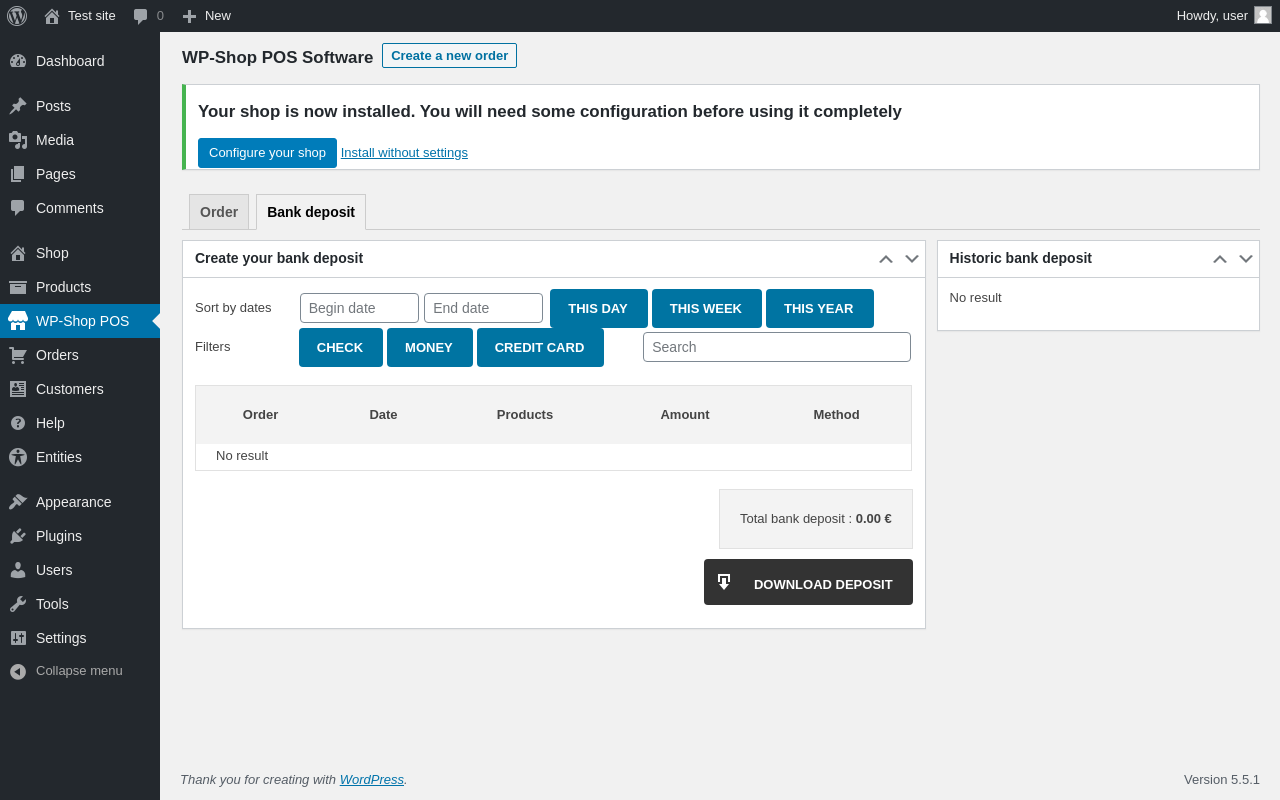Click the New label in admin bar
This screenshot has height=800, width=1280.
point(218,16)
